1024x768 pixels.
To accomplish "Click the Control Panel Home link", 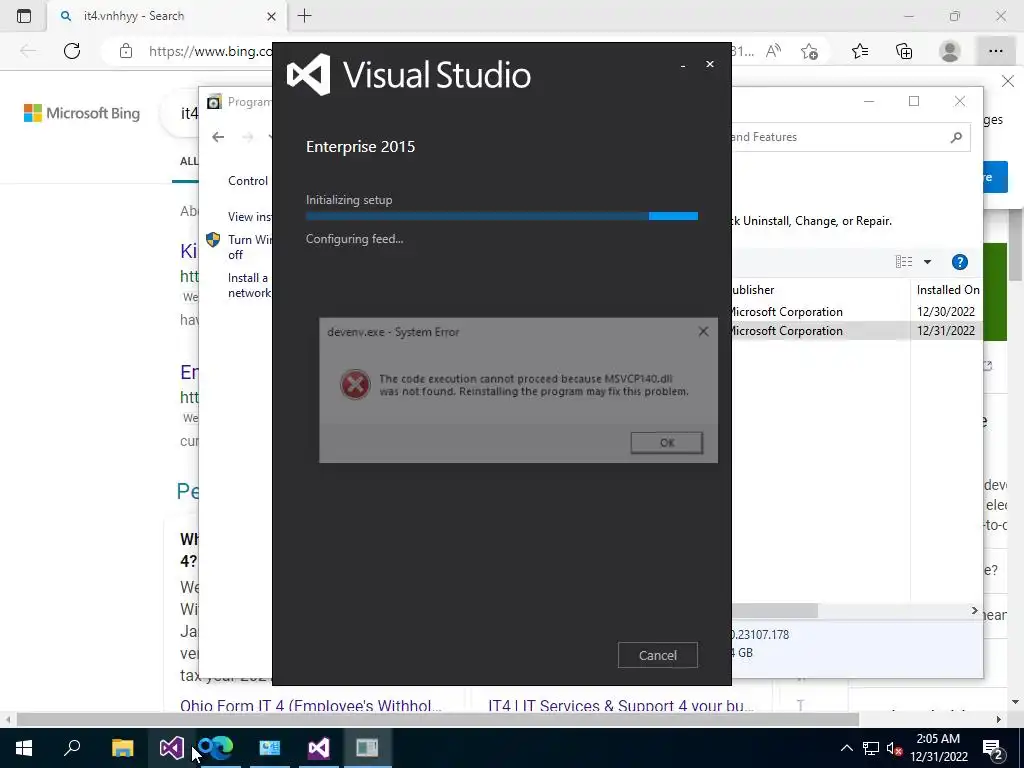I will coord(248,181).
